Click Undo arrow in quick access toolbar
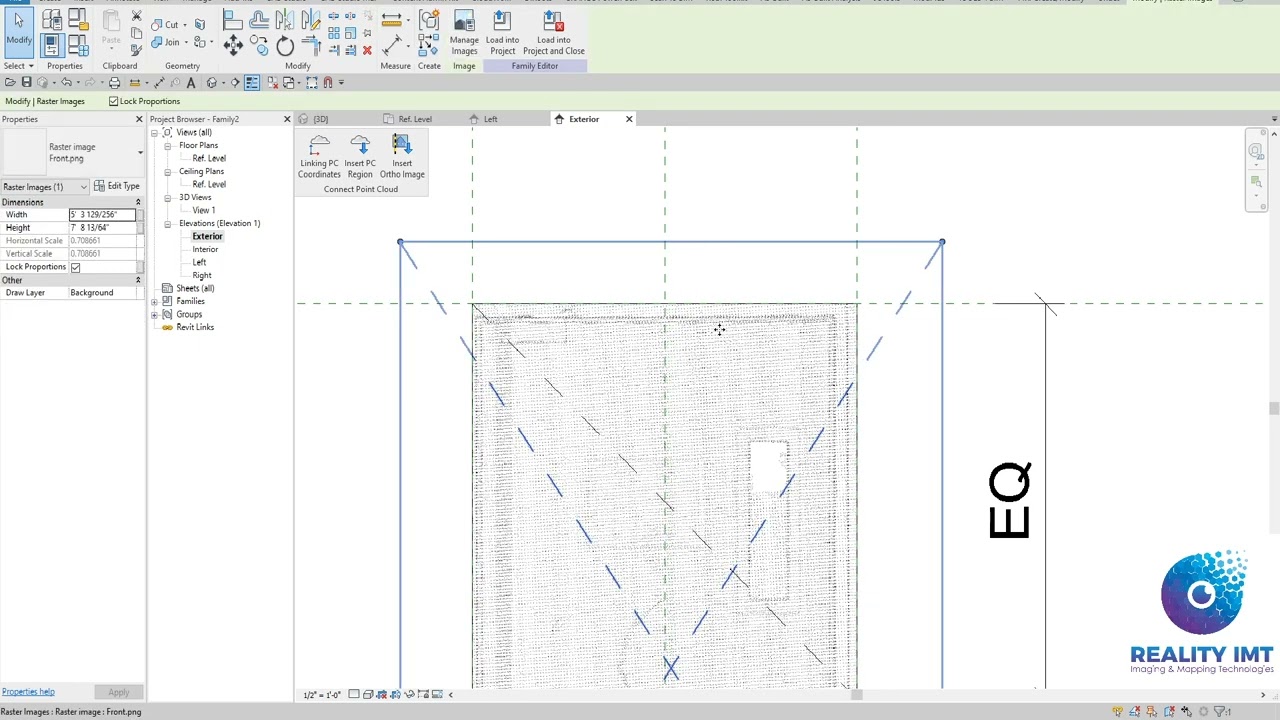This screenshot has width=1280, height=720. click(x=66, y=83)
